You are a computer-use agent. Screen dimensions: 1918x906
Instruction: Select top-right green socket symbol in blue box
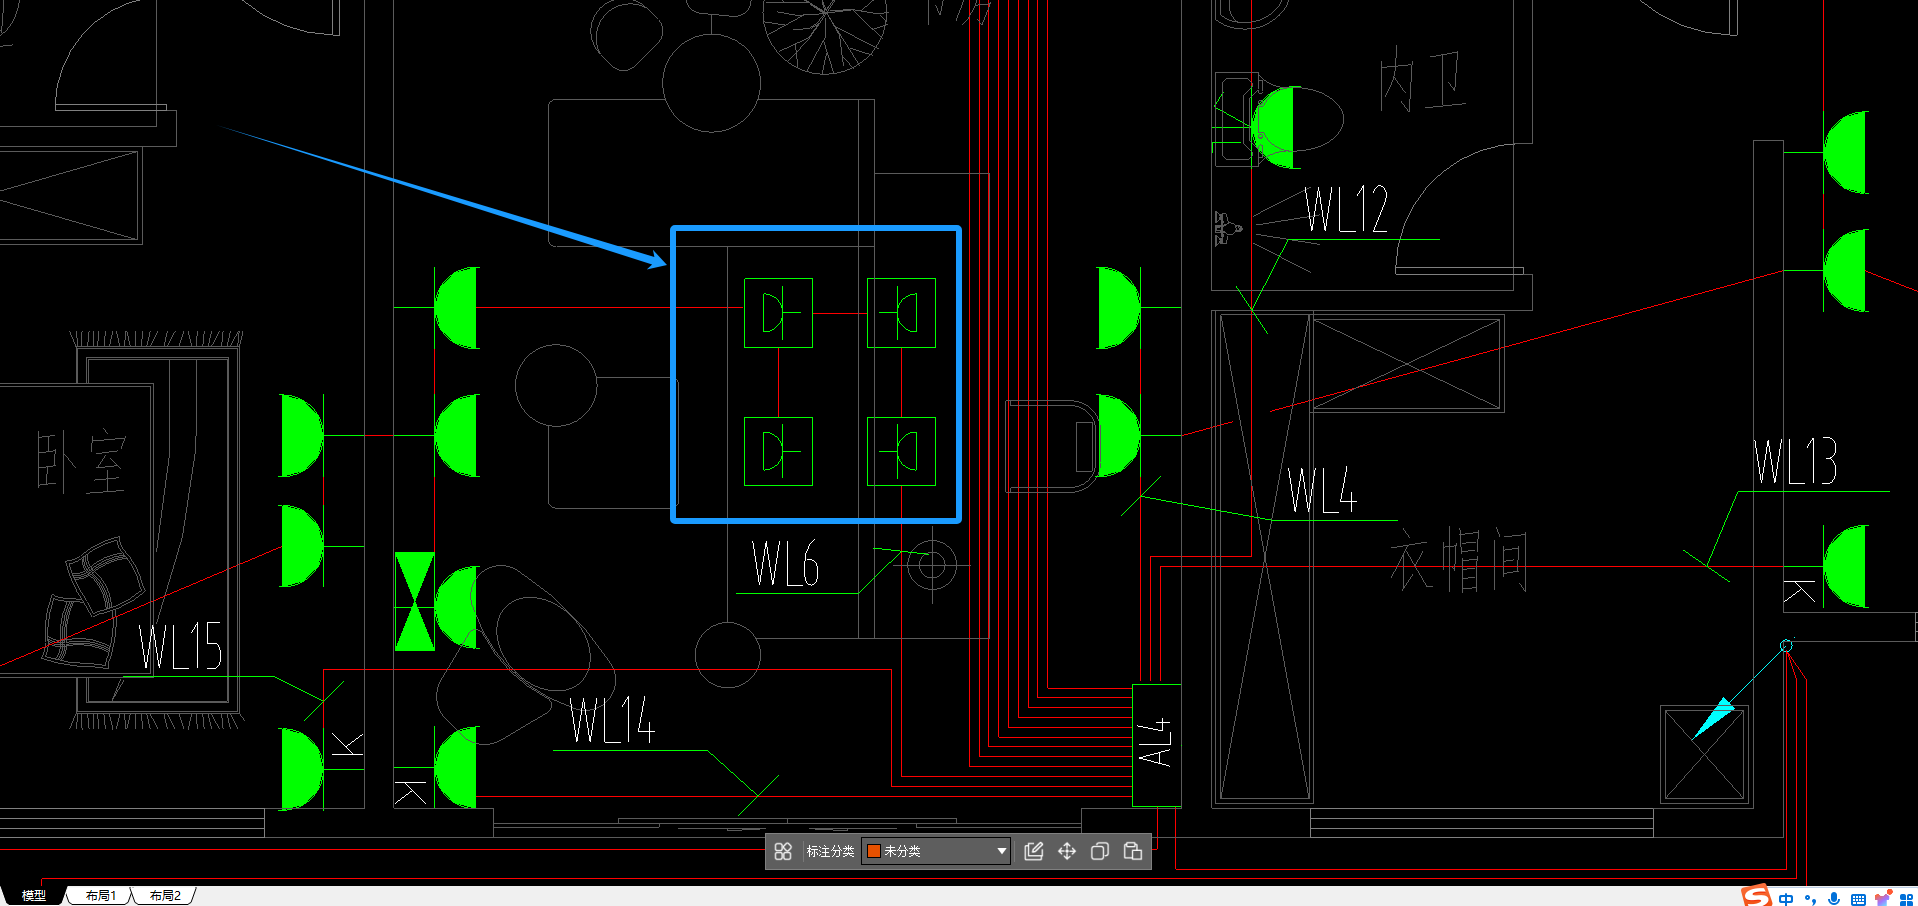coord(901,313)
